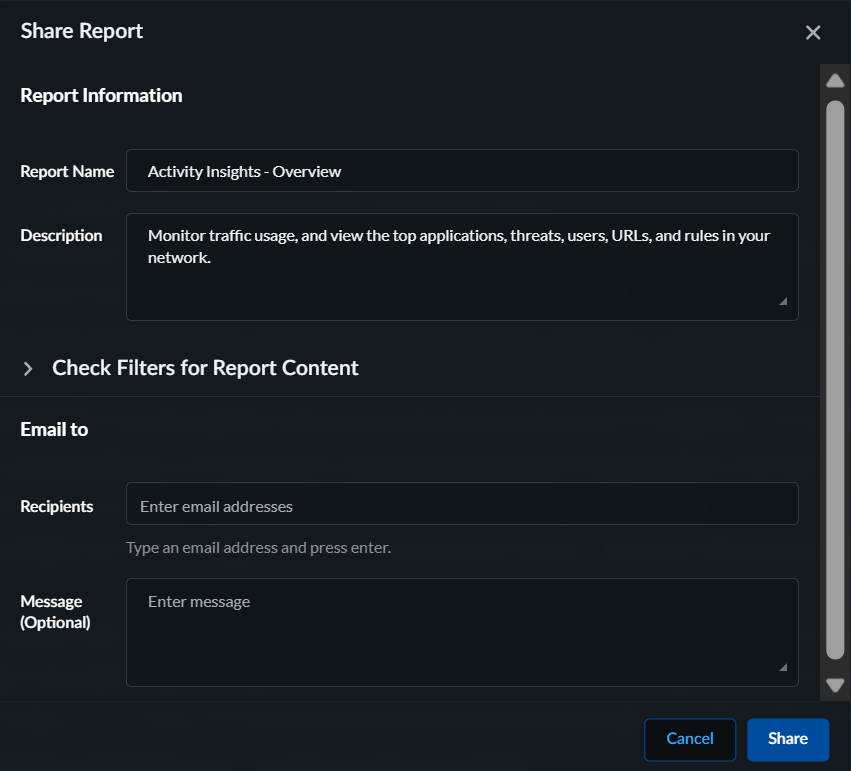Click the vertical scrollbar thumb
The image size is (851, 771).
[835, 380]
